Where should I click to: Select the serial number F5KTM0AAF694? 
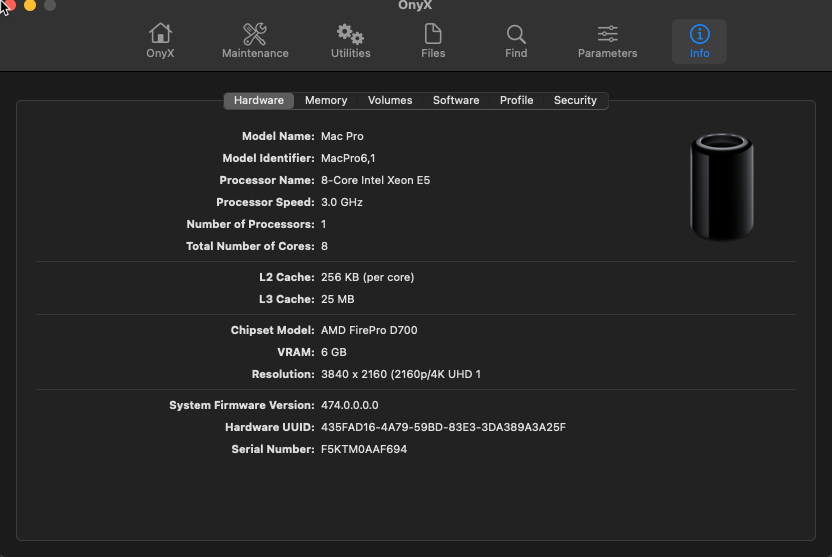tap(364, 449)
